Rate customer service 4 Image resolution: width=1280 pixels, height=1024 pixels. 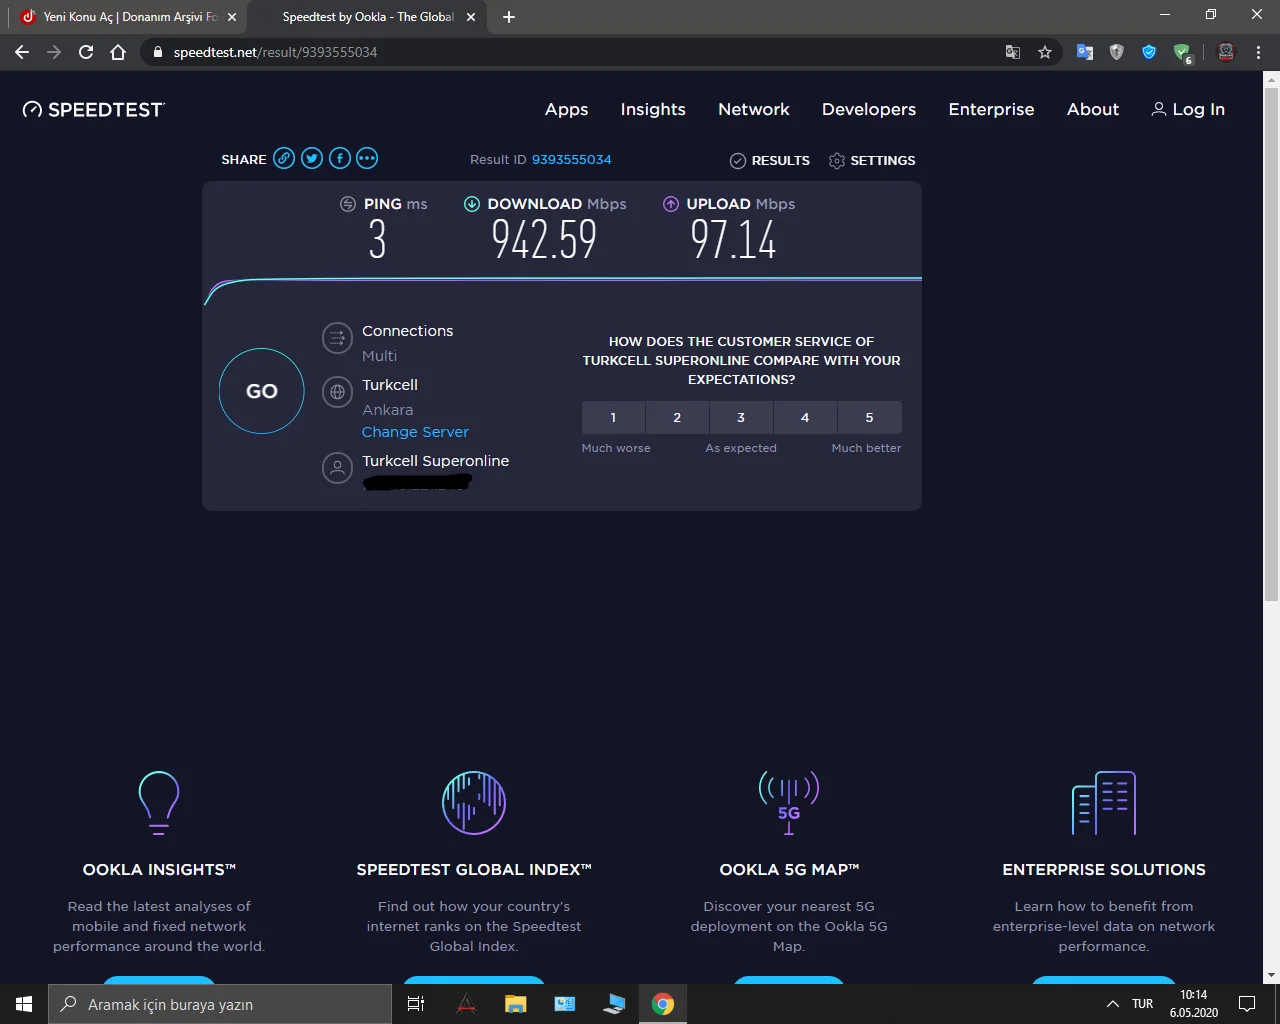click(805, 417)
